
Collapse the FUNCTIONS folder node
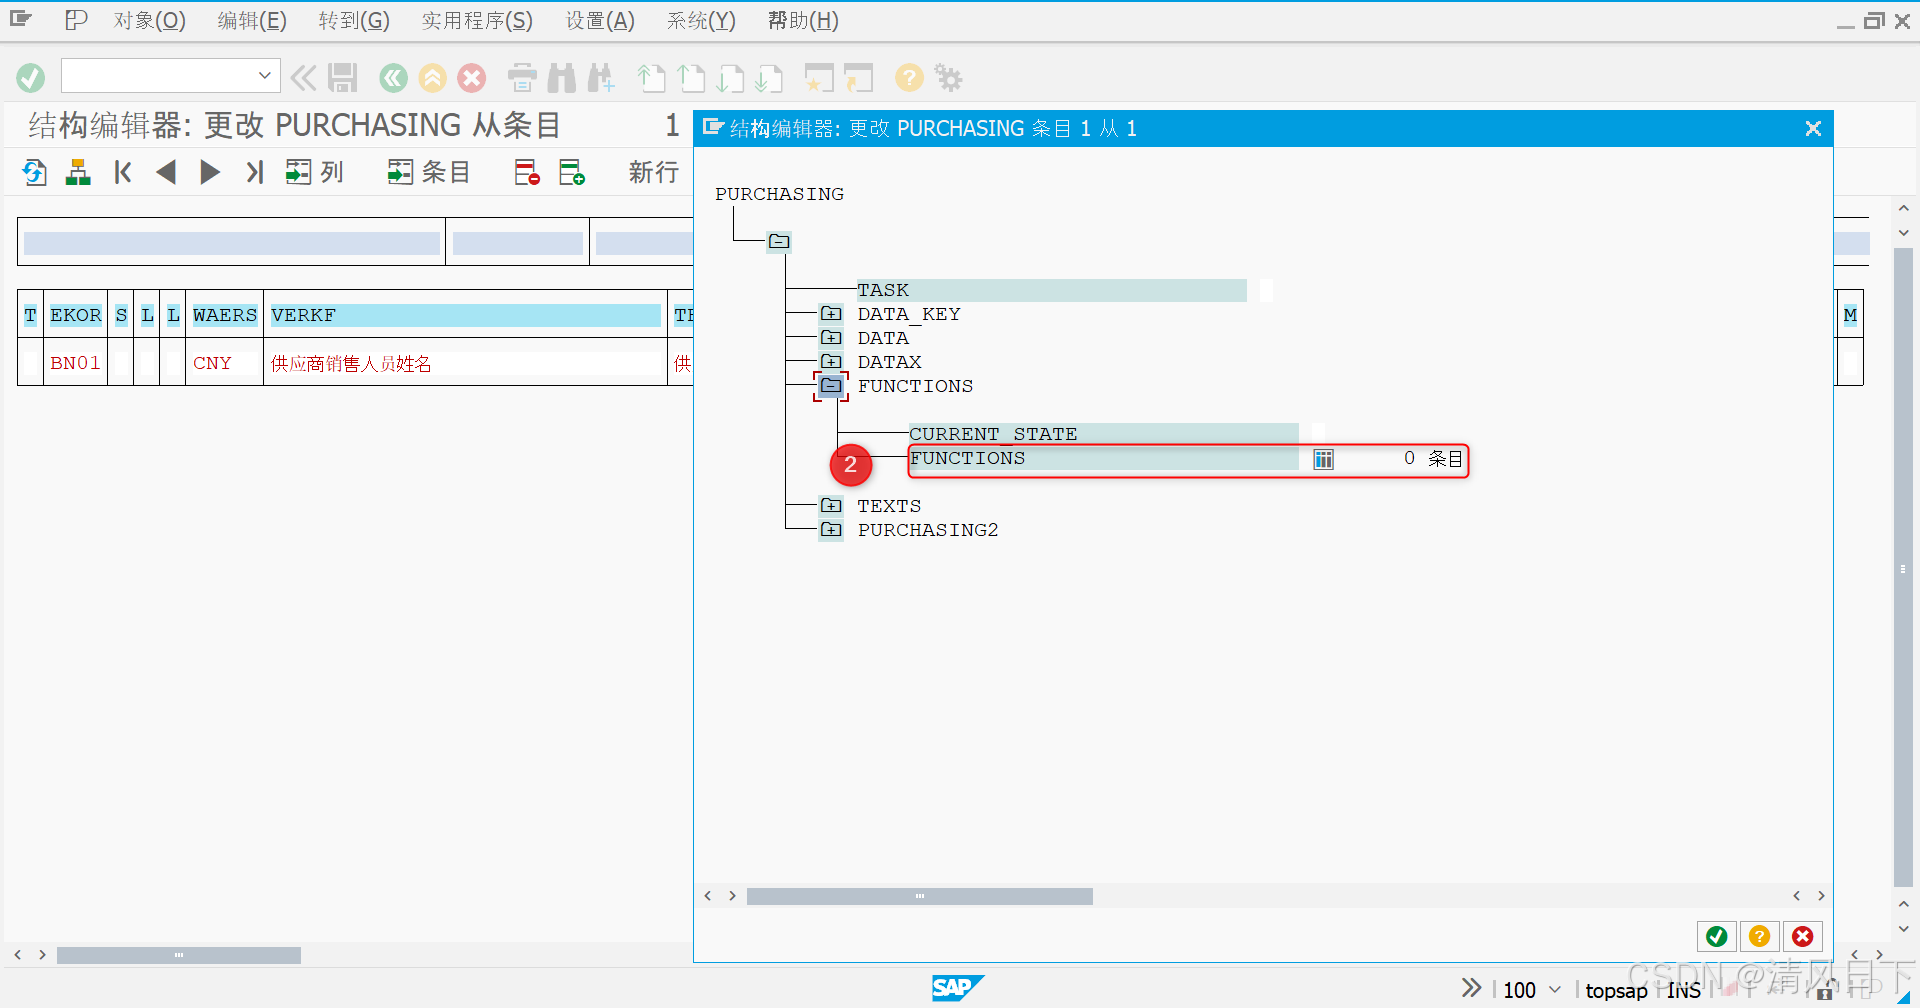[x=831, y=385]
